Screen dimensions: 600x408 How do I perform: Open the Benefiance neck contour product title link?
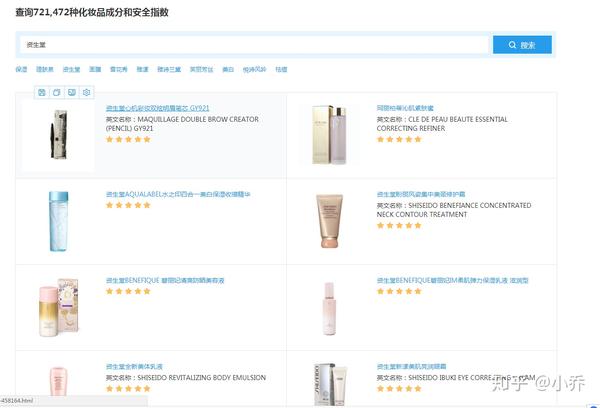coord(421,194)
